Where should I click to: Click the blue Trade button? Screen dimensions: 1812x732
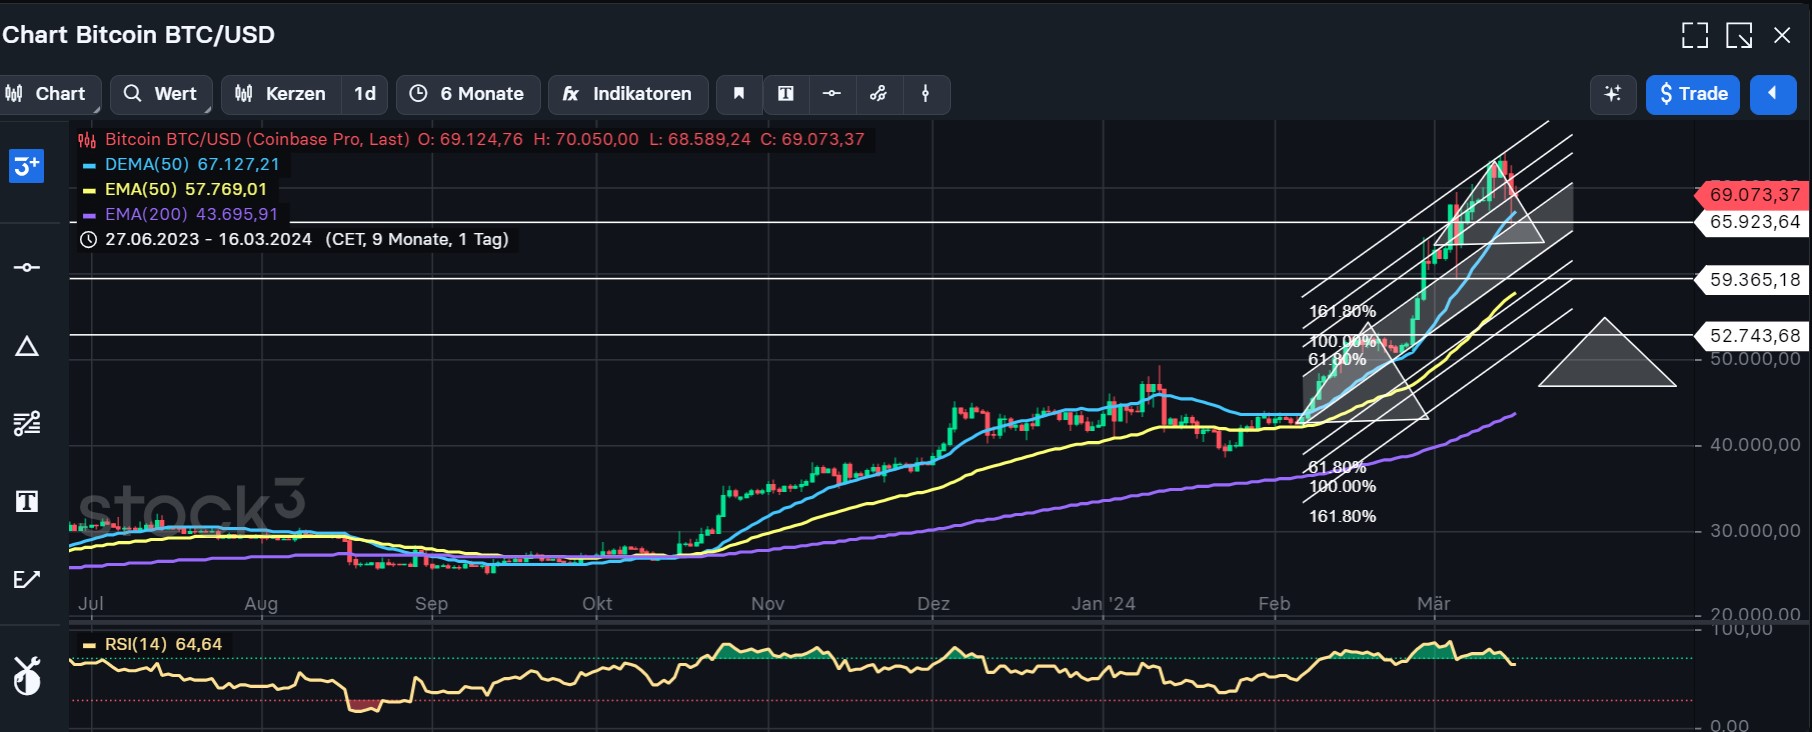(1692, 94)
